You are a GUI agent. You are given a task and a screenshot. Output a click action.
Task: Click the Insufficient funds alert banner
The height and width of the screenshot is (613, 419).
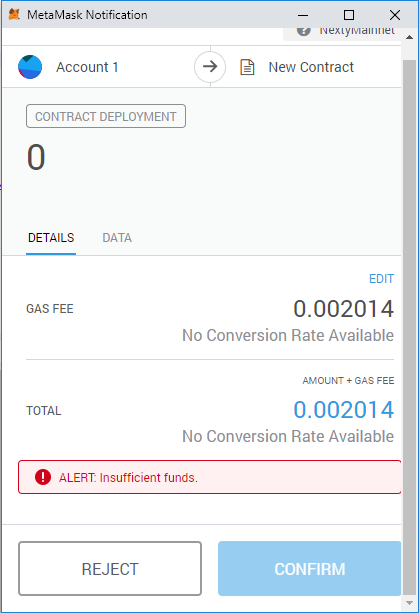pos(210,477)
